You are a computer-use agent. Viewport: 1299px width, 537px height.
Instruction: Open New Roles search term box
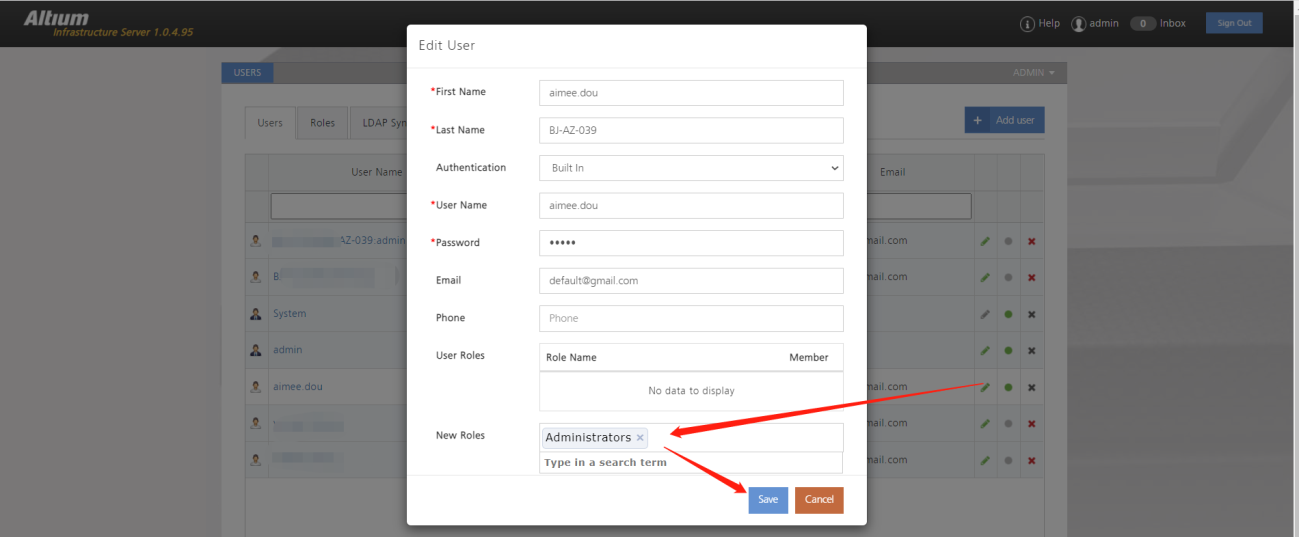click(x=691, y=463)
